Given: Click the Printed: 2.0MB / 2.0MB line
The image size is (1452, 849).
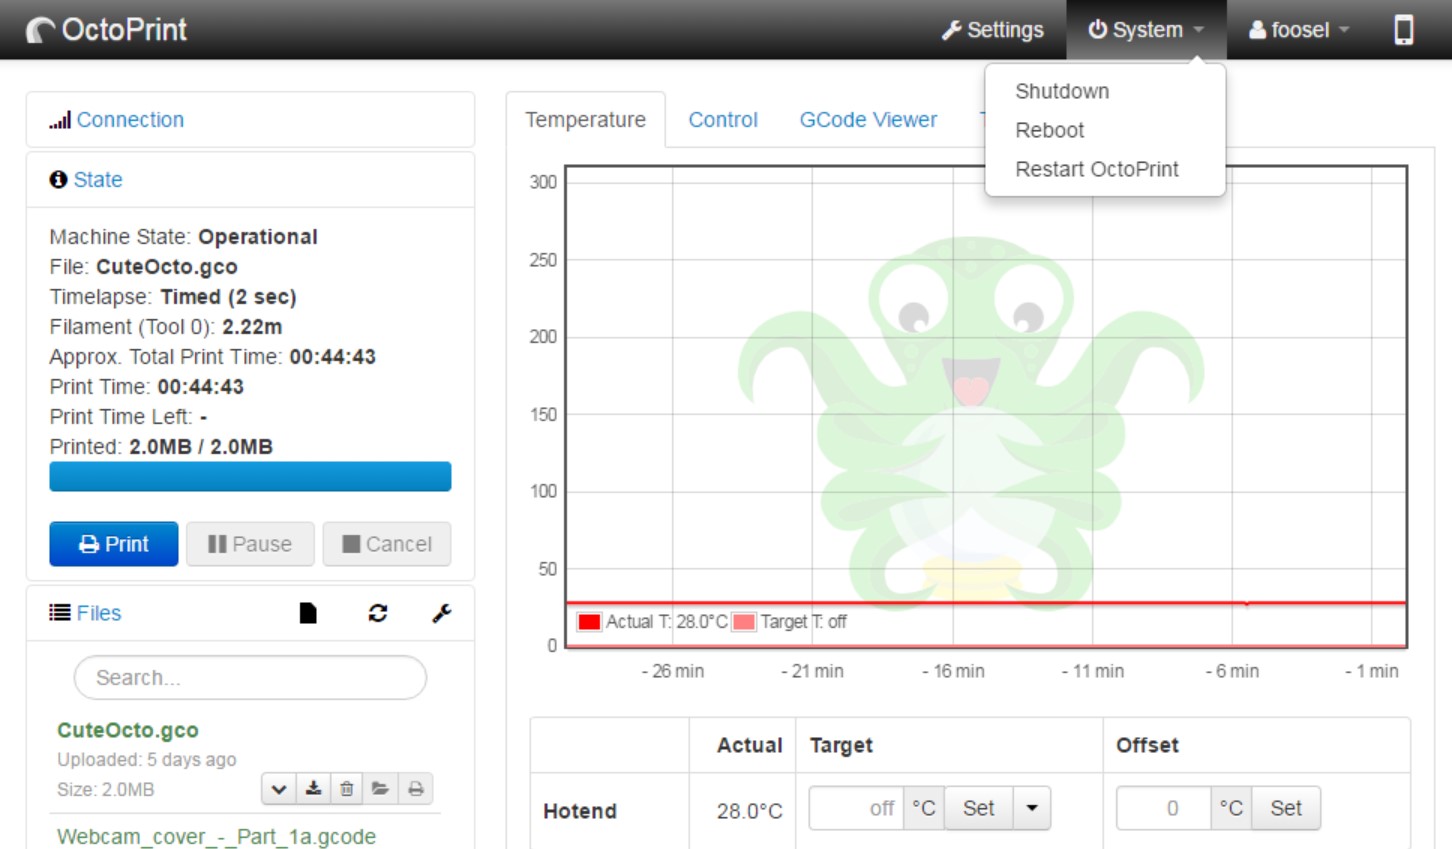Looking at the screenshot, I should tap(161, 447).
